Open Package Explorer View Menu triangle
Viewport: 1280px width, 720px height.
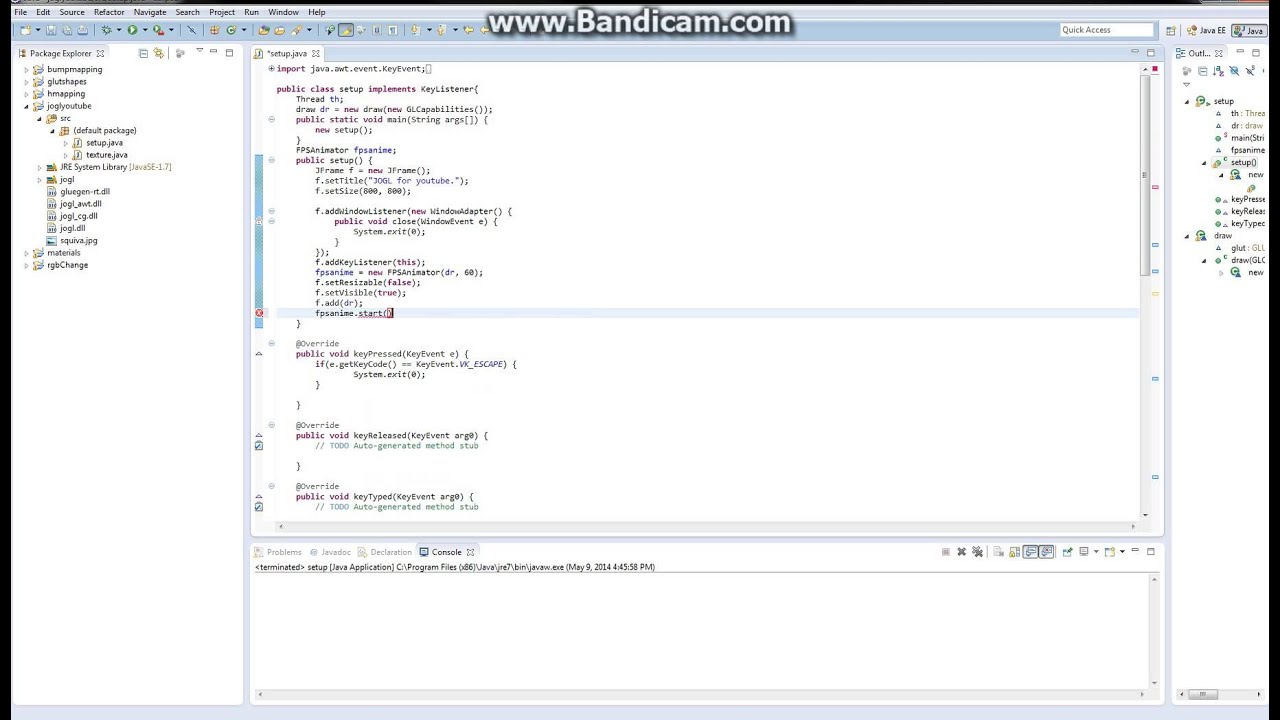(x=199, y=50)
